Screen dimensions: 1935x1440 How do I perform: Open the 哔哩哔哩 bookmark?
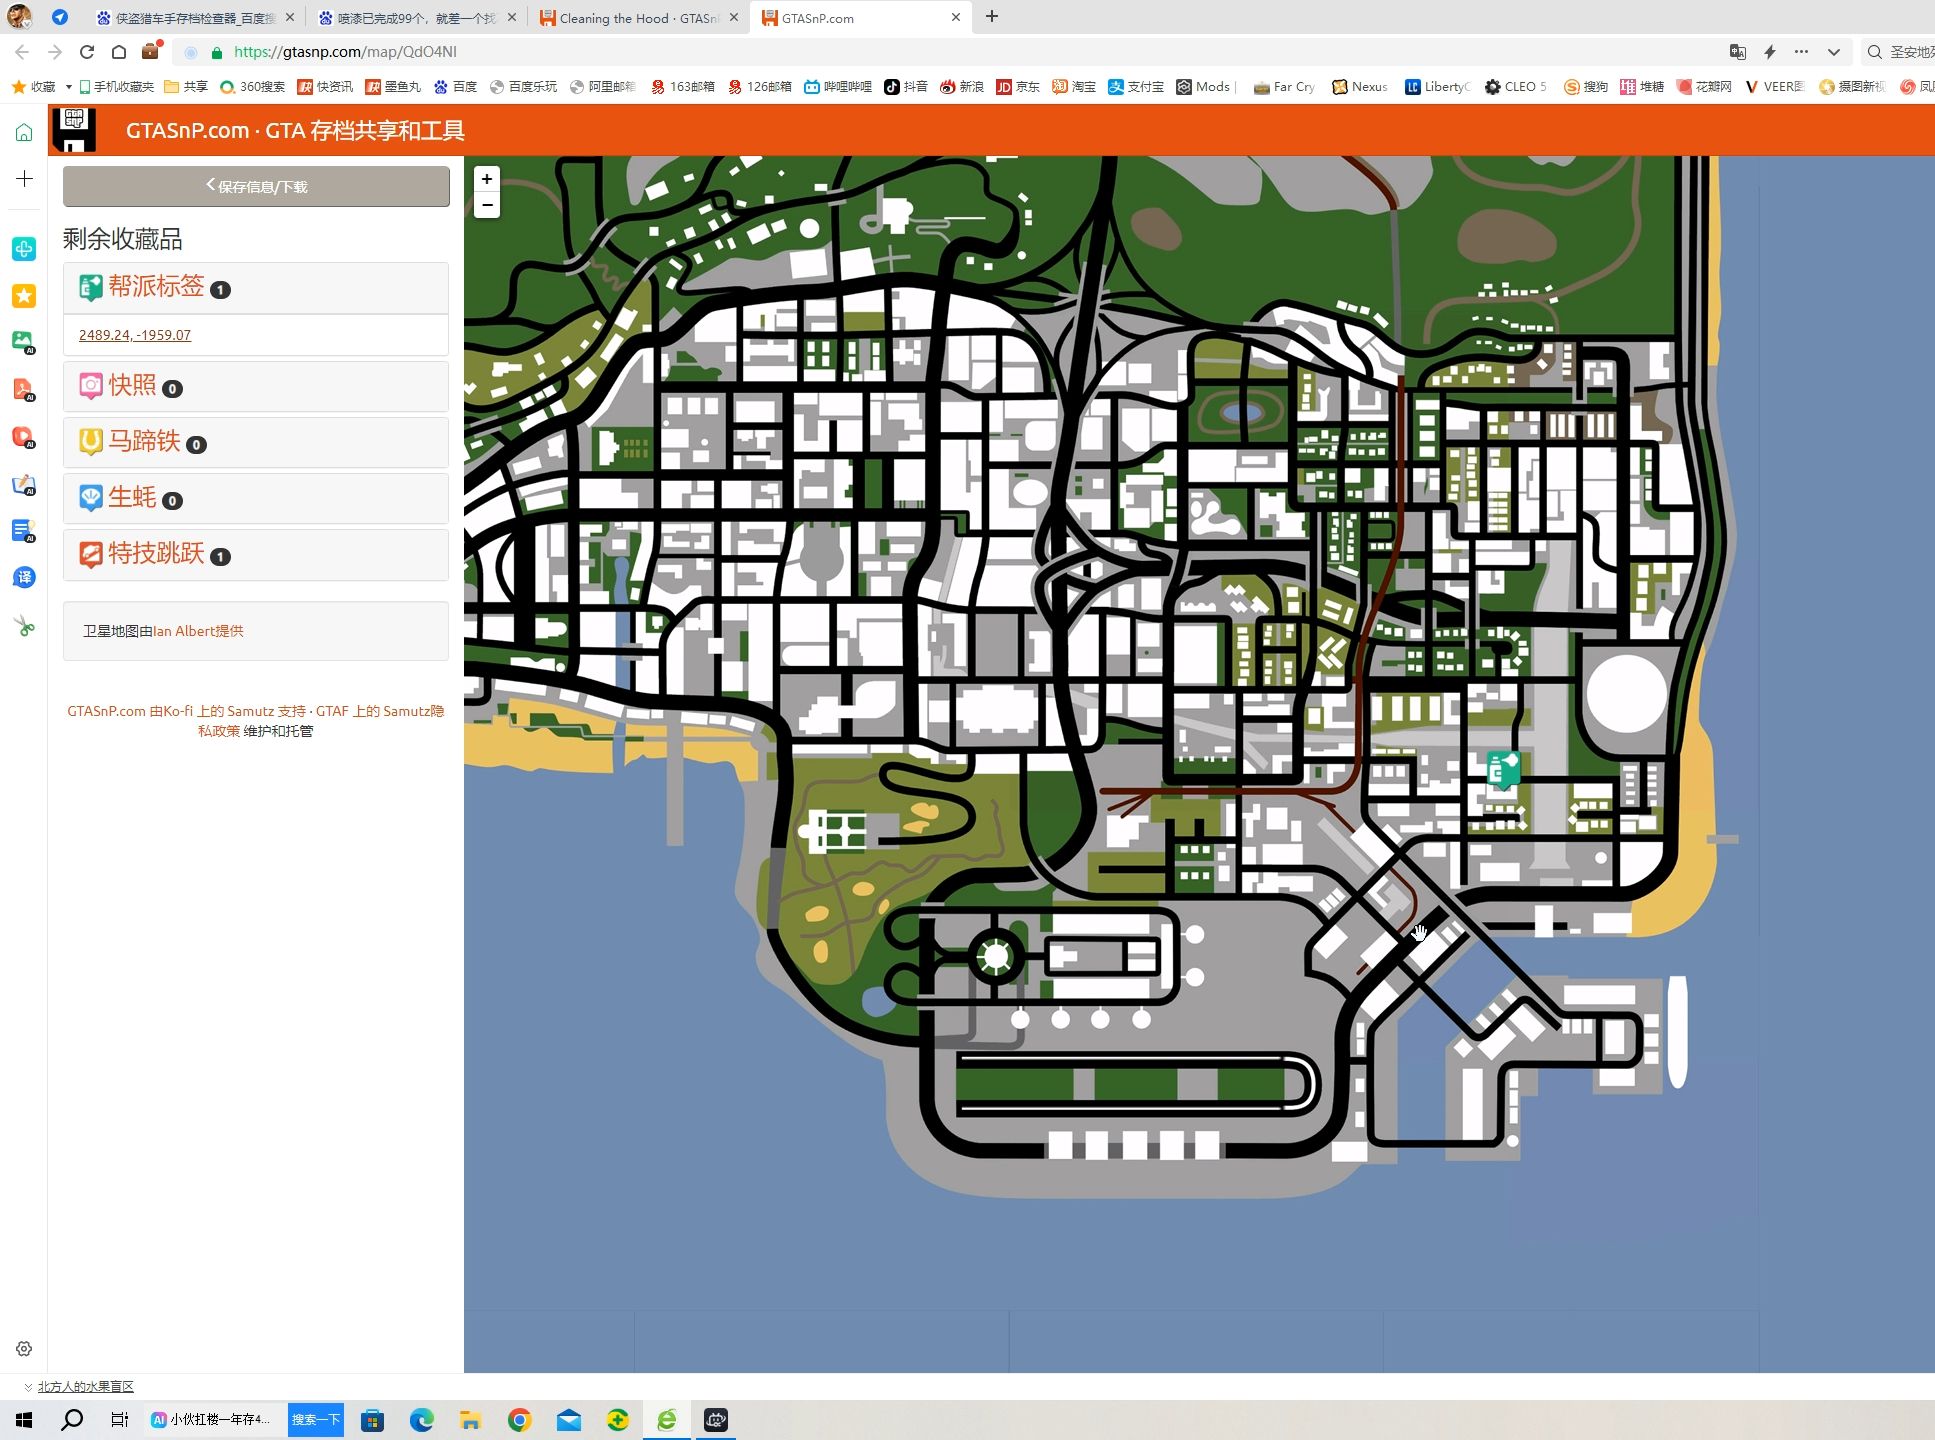tap(838, 87)
